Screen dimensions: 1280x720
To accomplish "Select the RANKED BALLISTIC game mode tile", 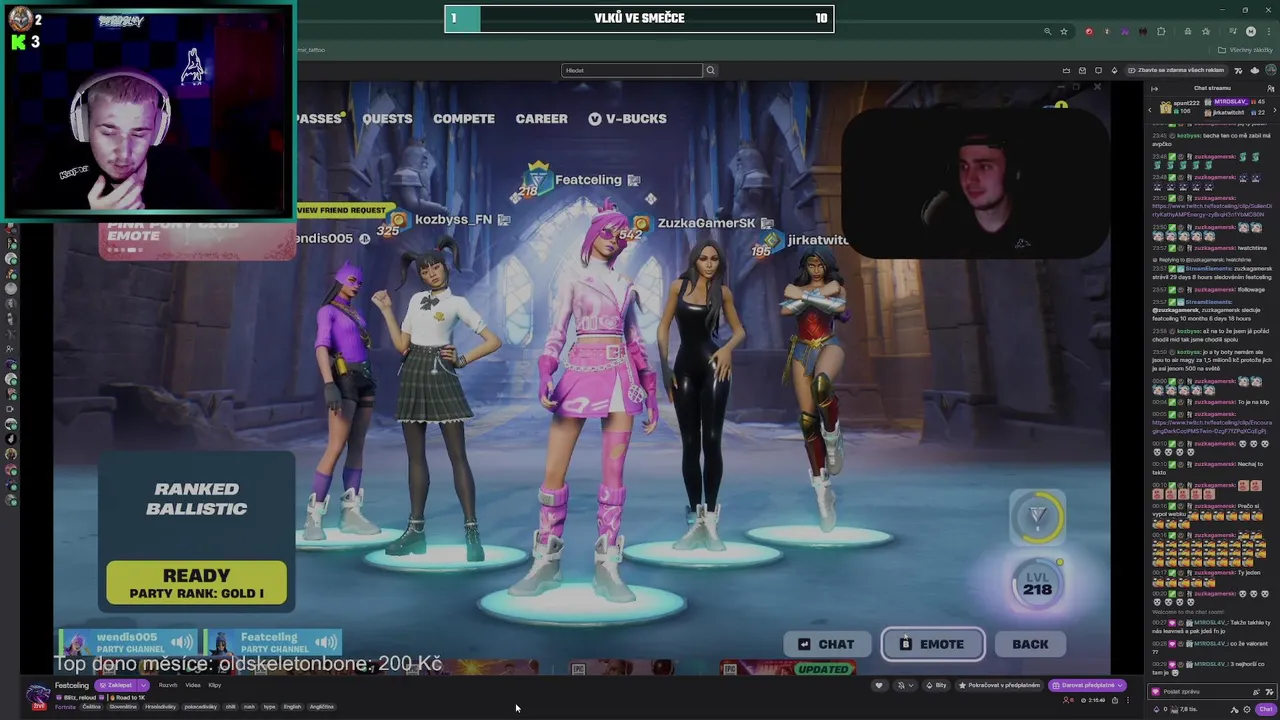I will (x=196, y=498).
